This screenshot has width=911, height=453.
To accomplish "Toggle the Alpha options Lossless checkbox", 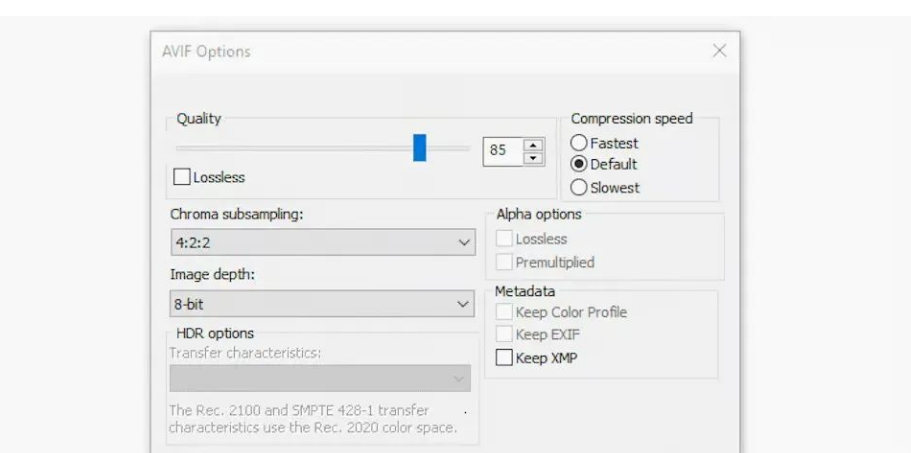I will pos(505,239).
